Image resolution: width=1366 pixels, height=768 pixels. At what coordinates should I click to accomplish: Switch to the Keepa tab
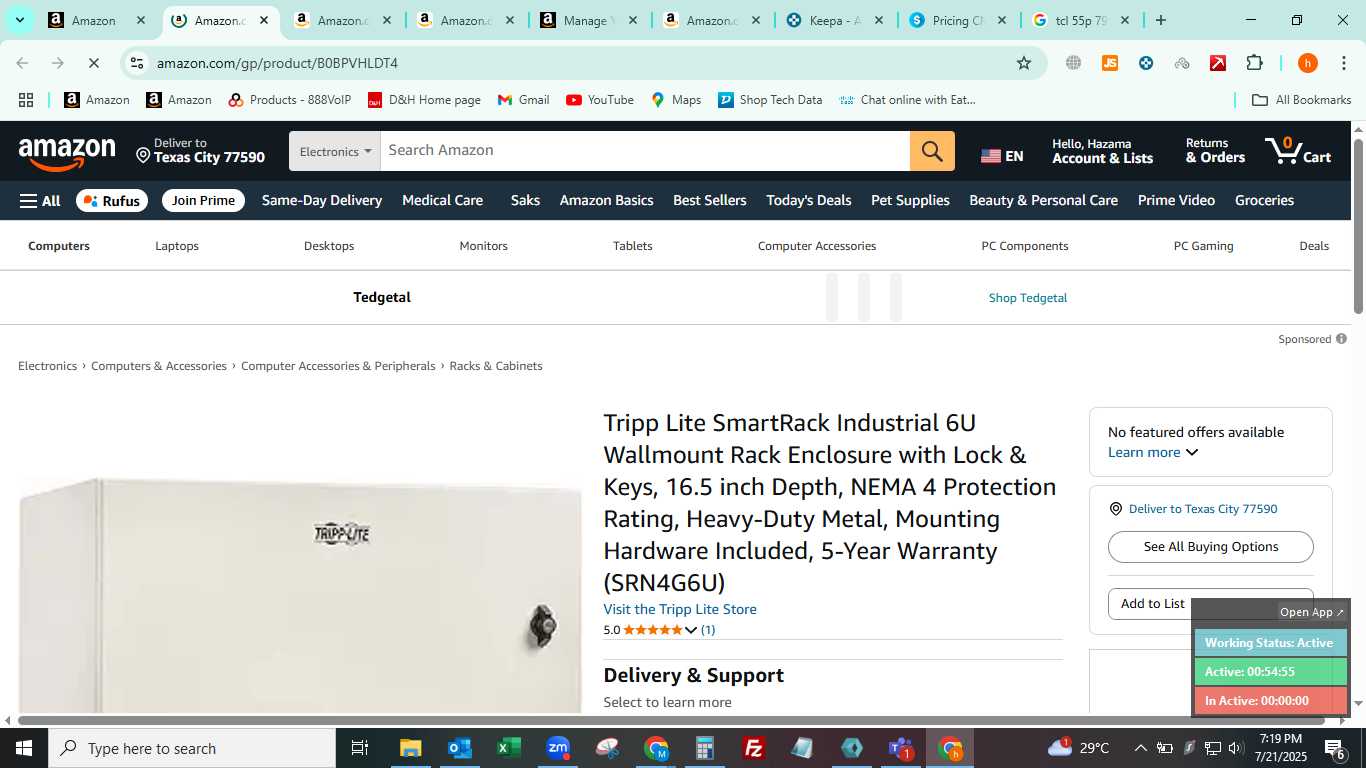point(835,20)
